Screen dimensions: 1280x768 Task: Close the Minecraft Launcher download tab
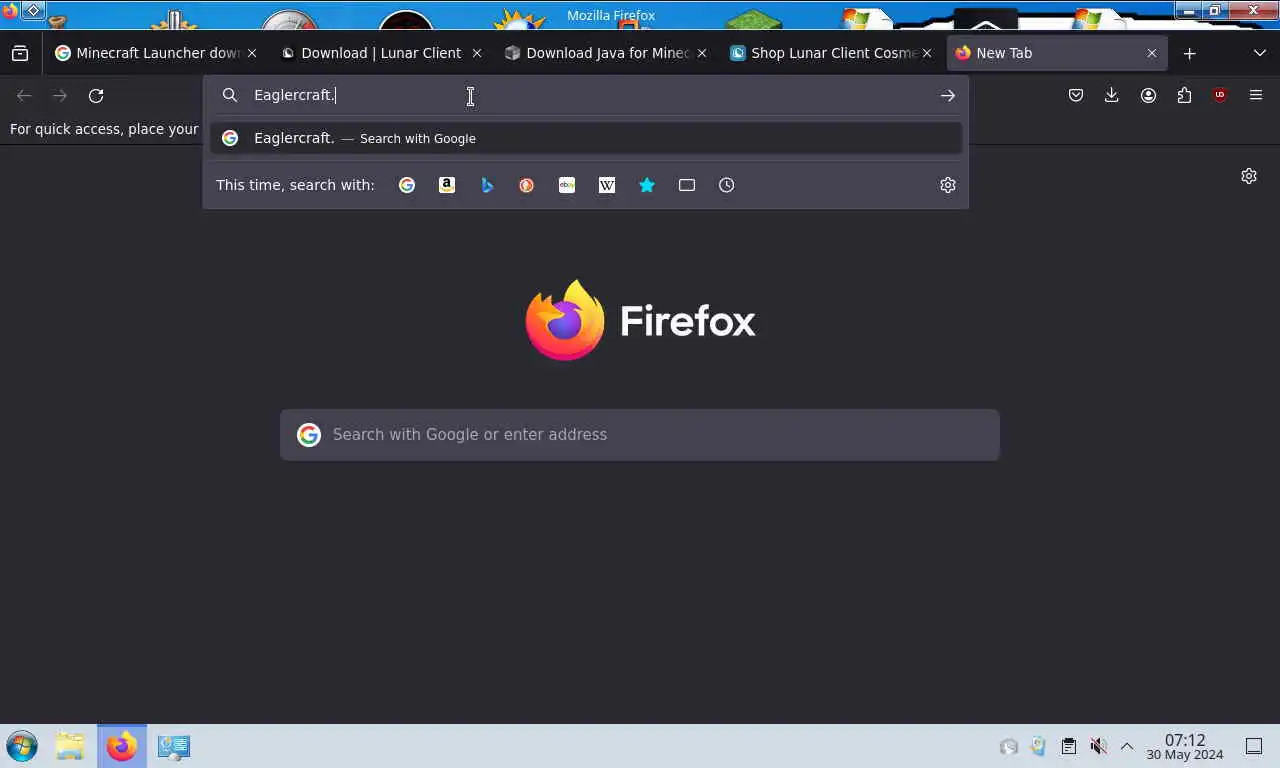(252, 53)
